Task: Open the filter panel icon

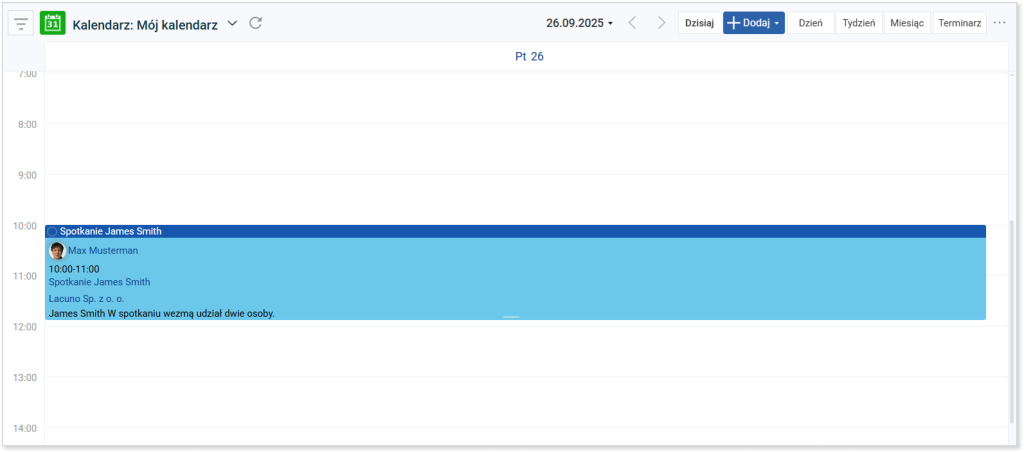Action: (x=22, y=23)
